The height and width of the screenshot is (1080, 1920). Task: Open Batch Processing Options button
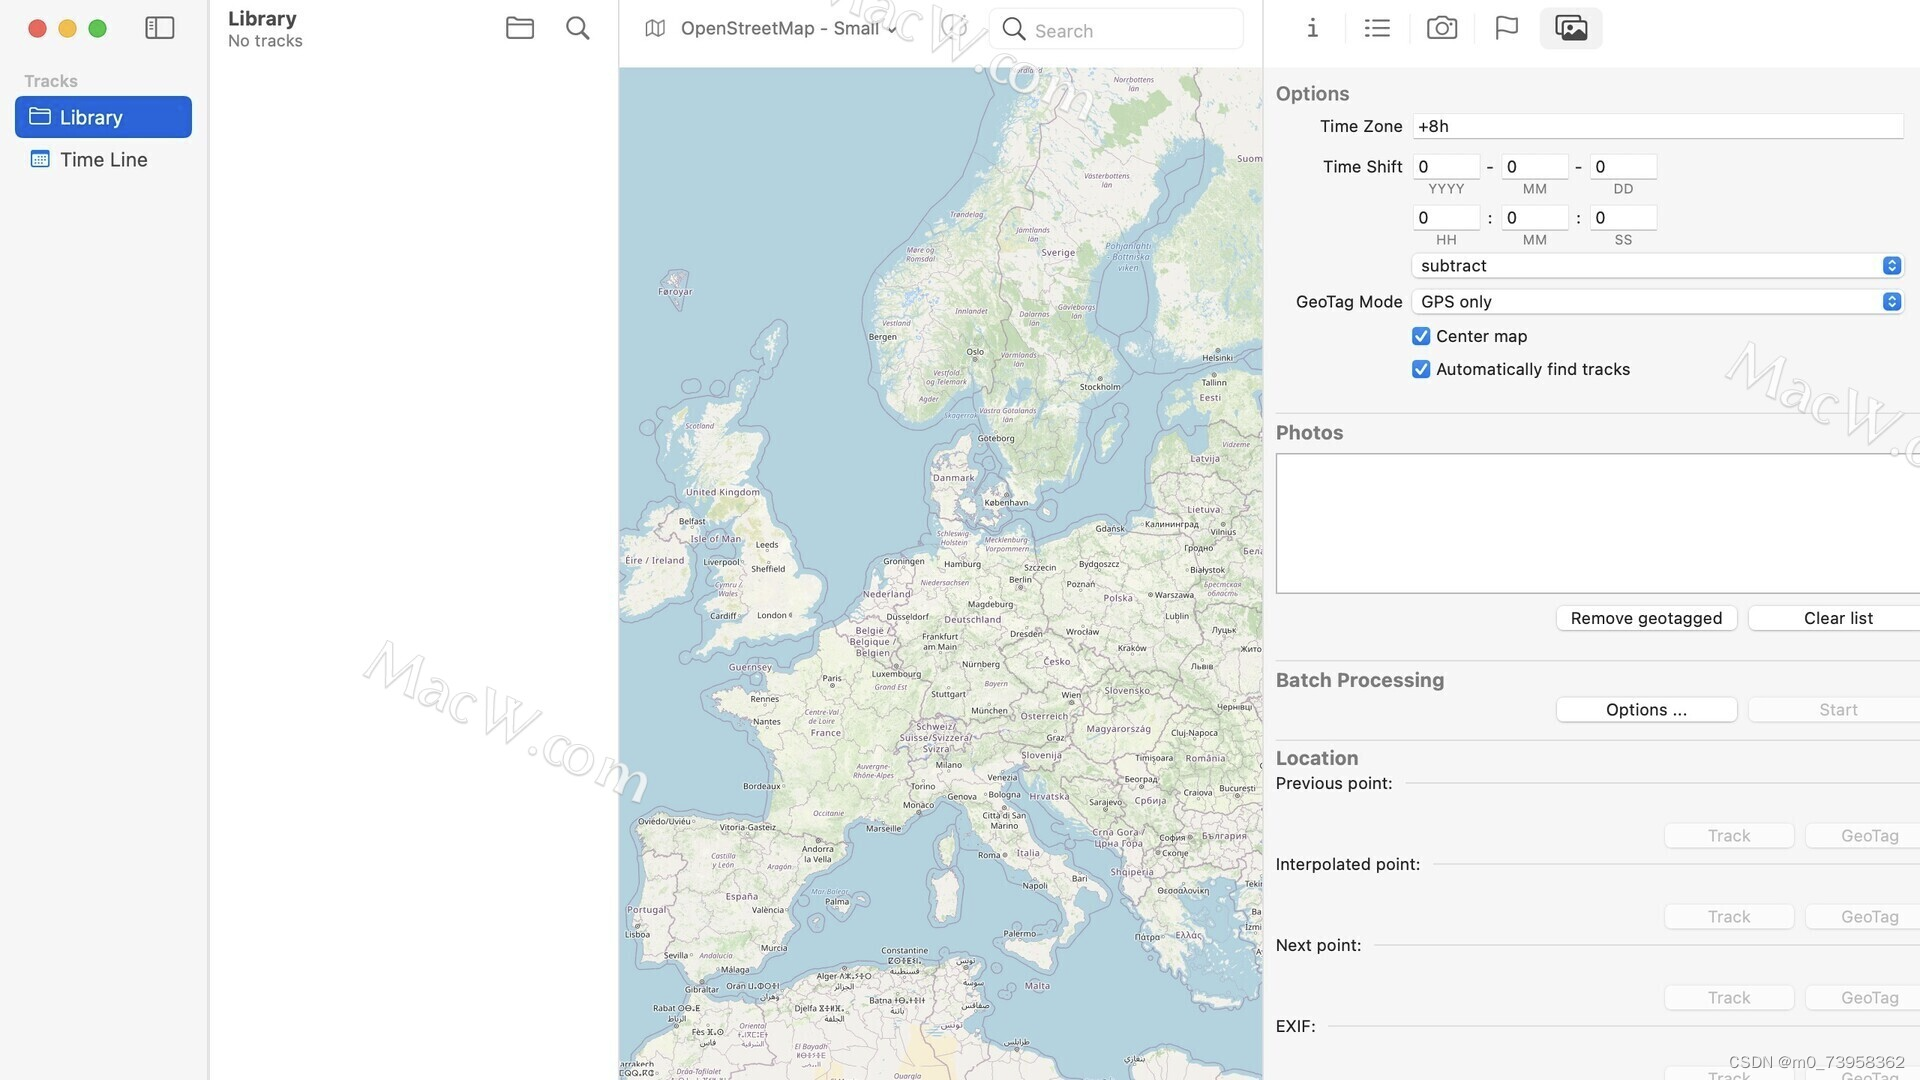(x=1646, y=710)
